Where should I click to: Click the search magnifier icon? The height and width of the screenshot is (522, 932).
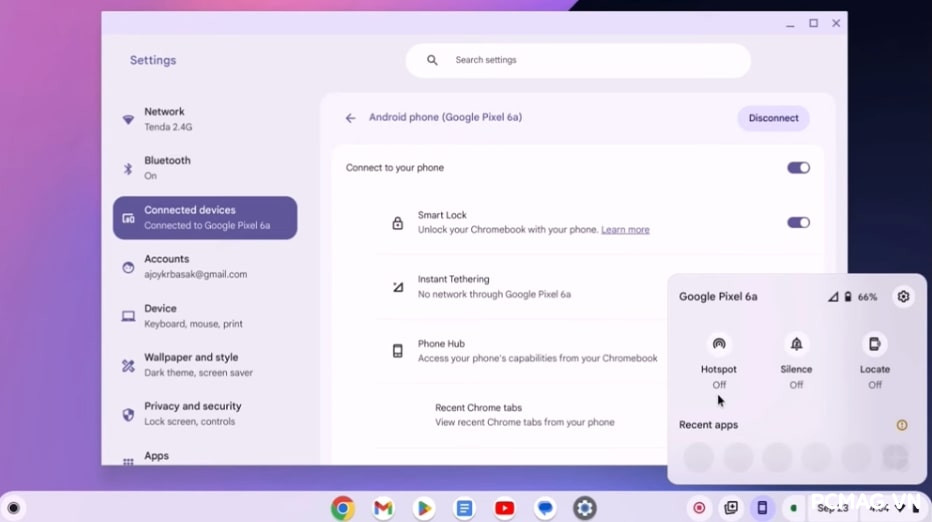(x=432, y=60)
